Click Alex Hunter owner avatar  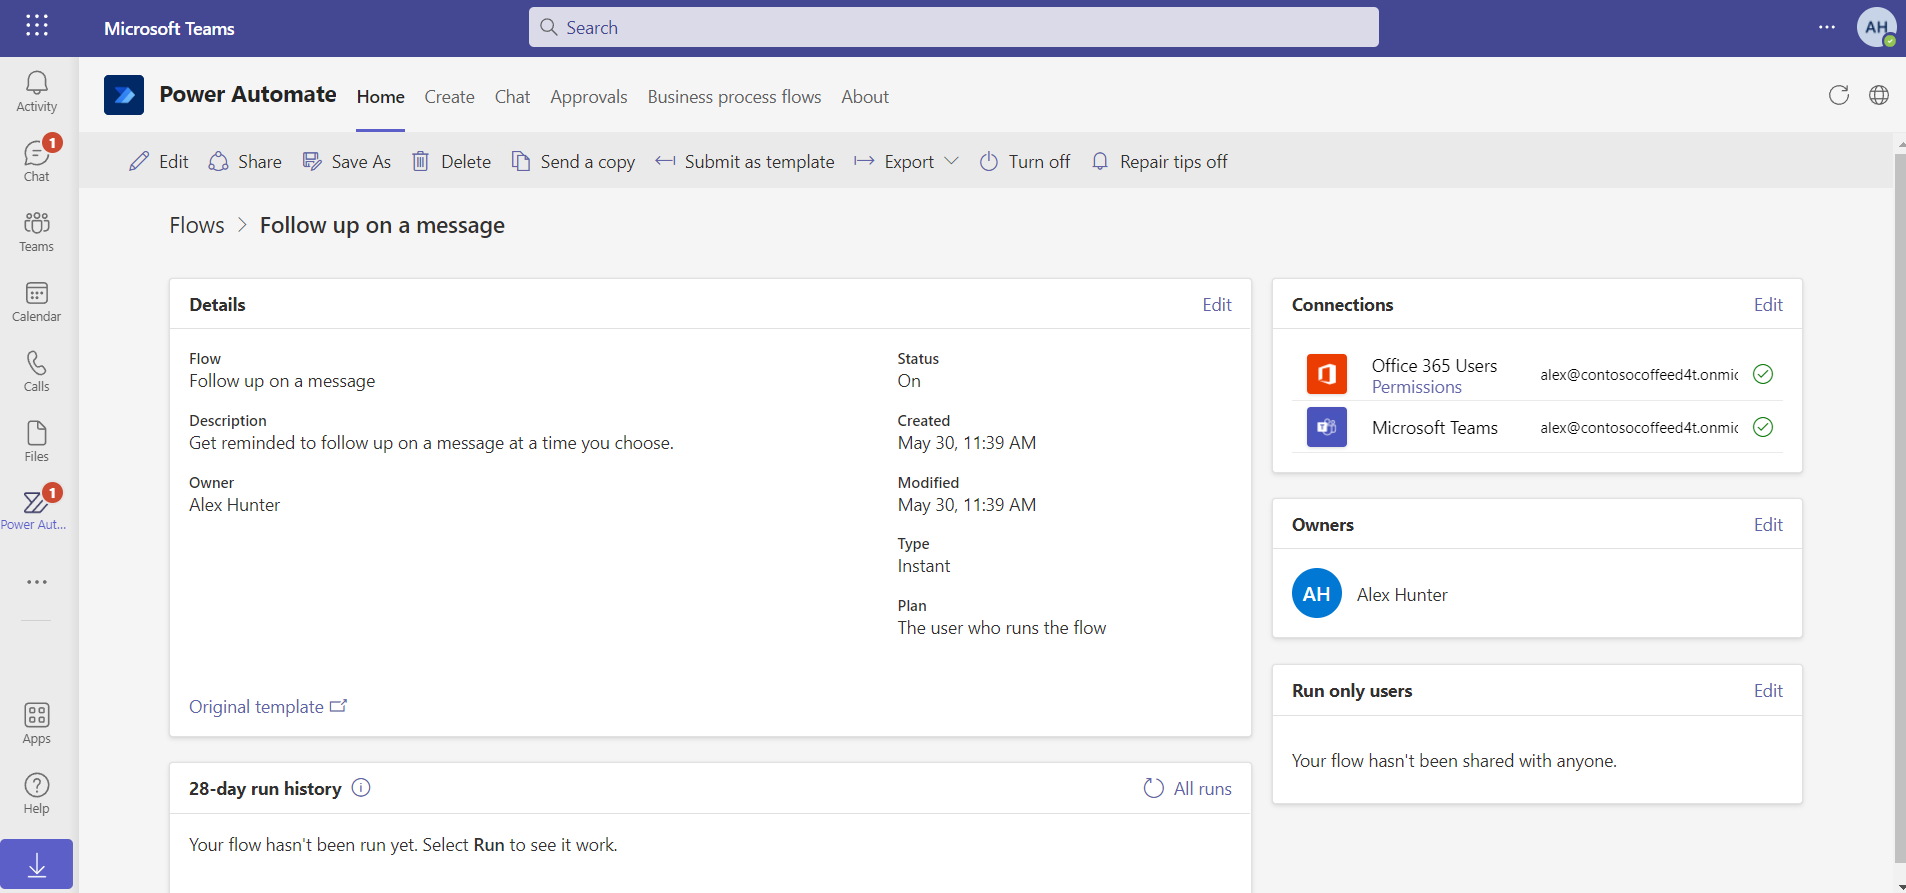click(1317, 593)
